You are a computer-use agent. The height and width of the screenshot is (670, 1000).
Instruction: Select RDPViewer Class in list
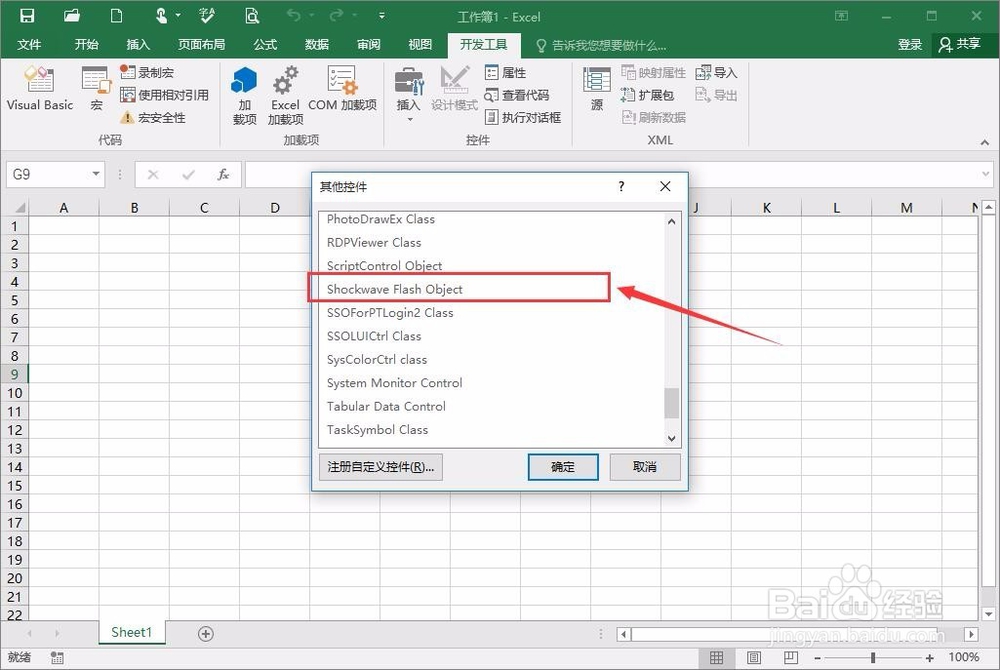[x=491, y=242]
